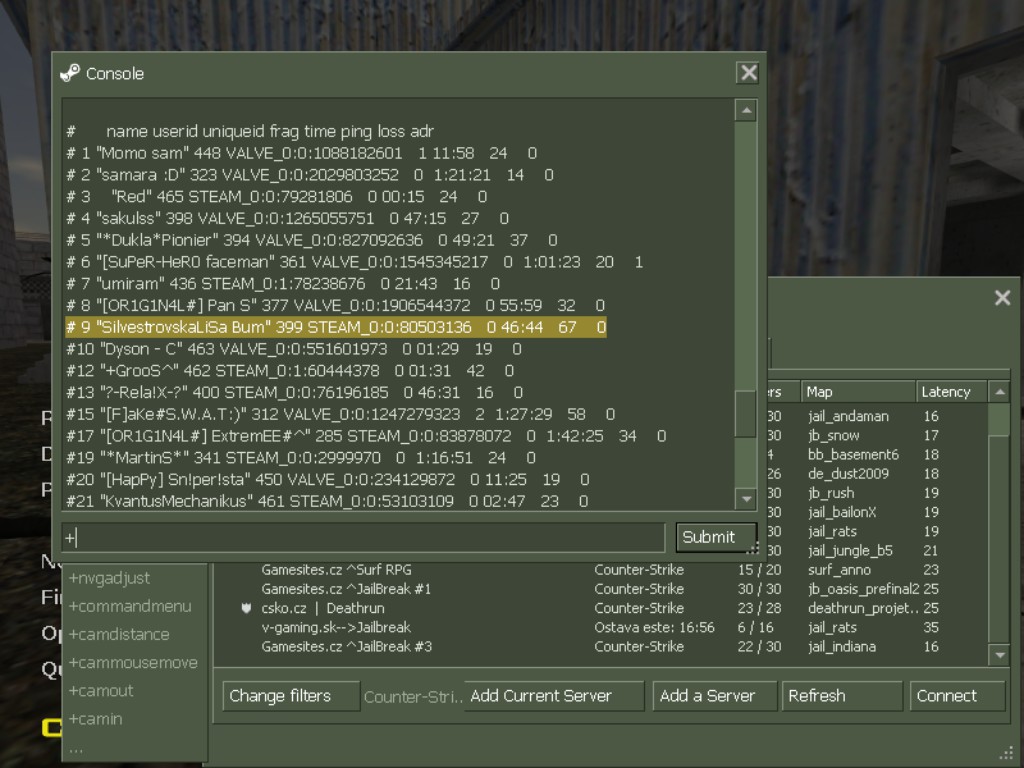Viewport: 1024px width, 768px height.
Task: Select +cammousemove autocomplete suggestion
Action: click(x=133, y=662)
